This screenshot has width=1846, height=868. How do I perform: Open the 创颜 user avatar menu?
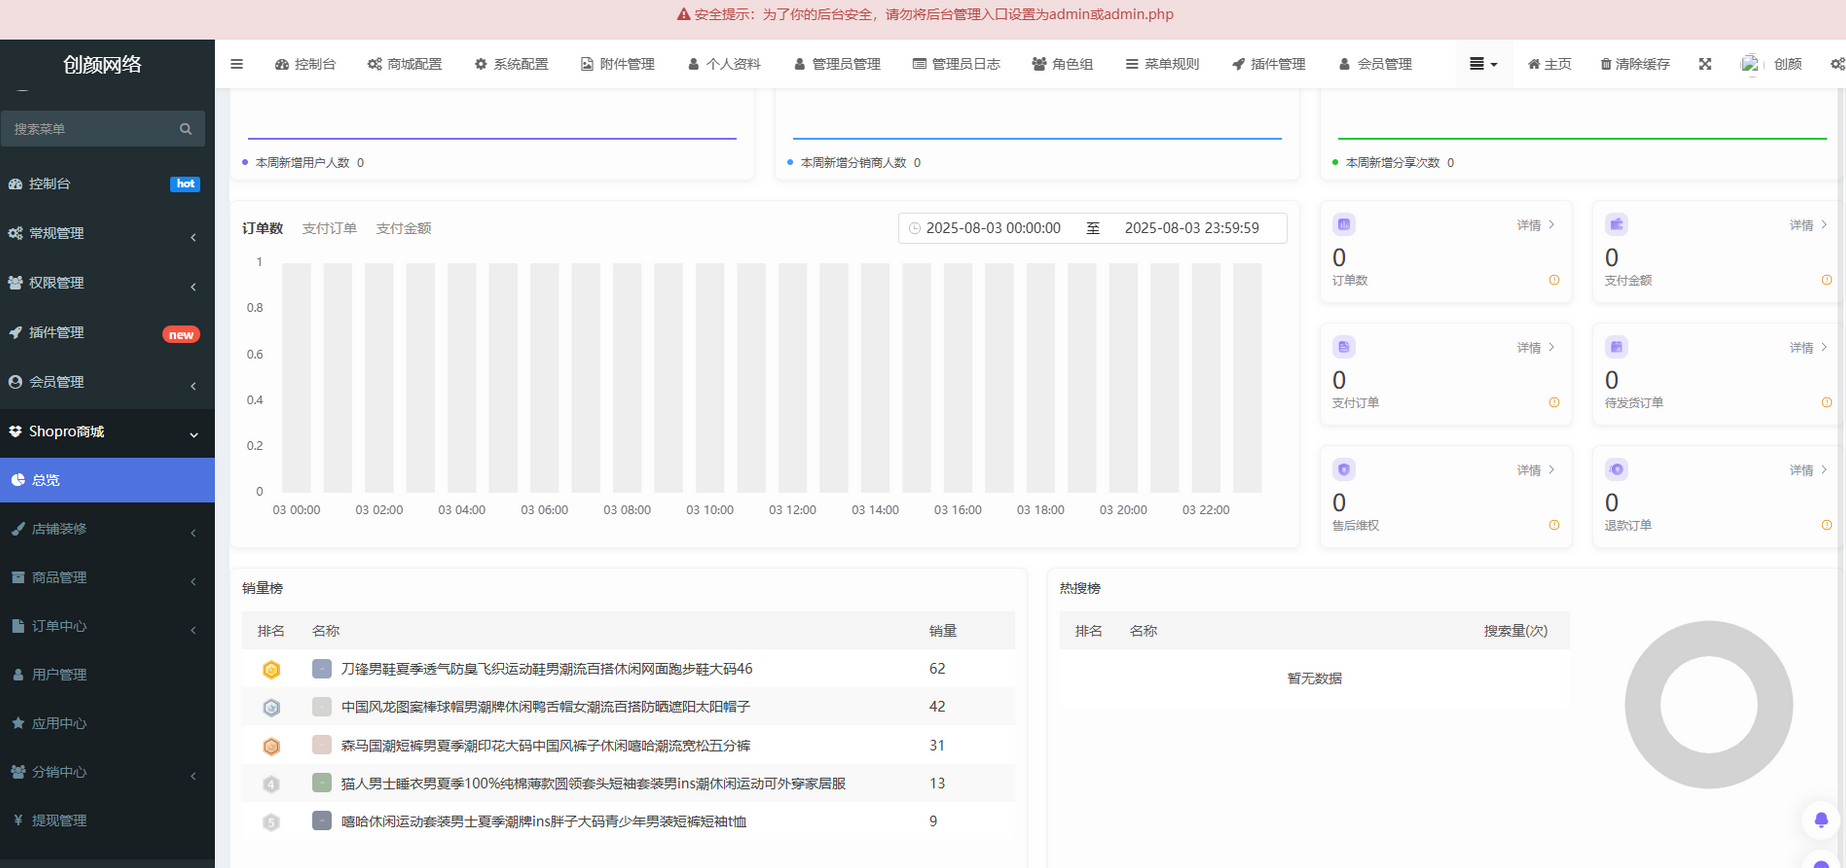pyautogui.click(x=1771, y=64)
